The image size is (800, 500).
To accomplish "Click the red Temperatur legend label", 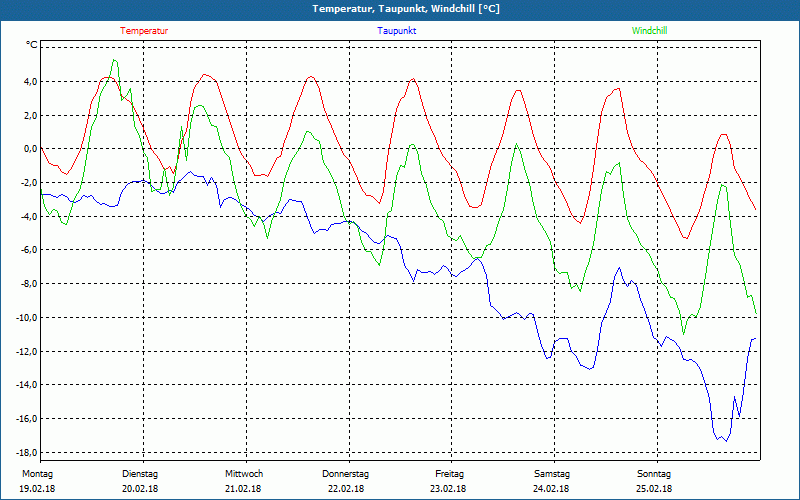I will (x=144, y=31).
